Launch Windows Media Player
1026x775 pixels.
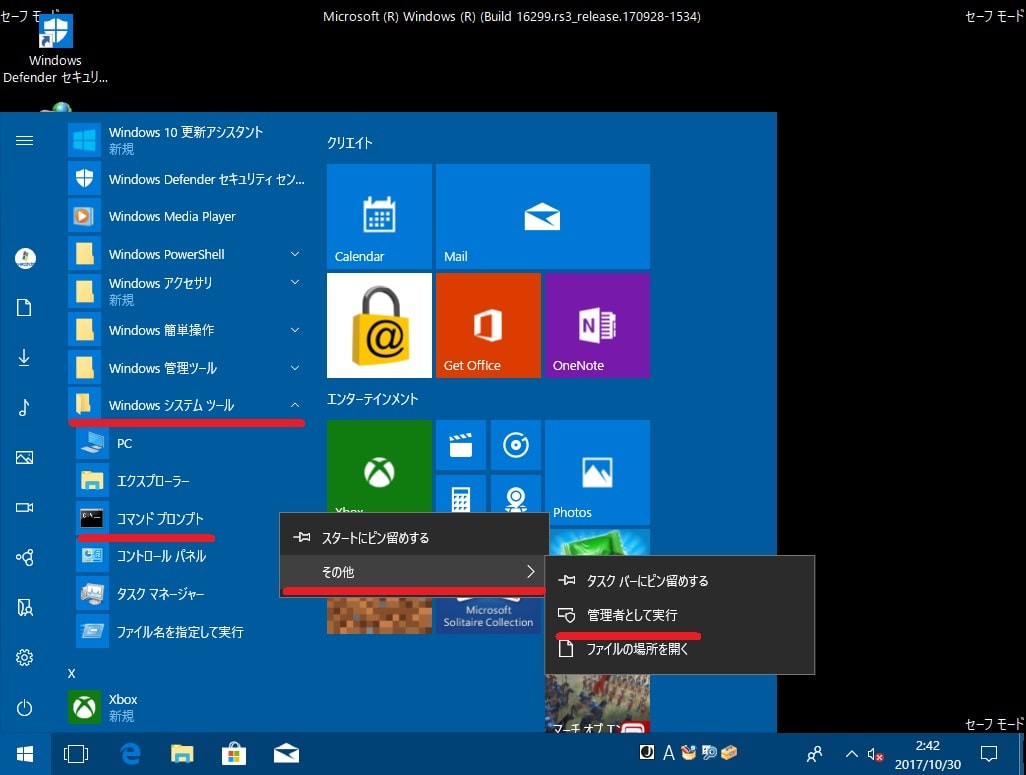click(186, 216)
